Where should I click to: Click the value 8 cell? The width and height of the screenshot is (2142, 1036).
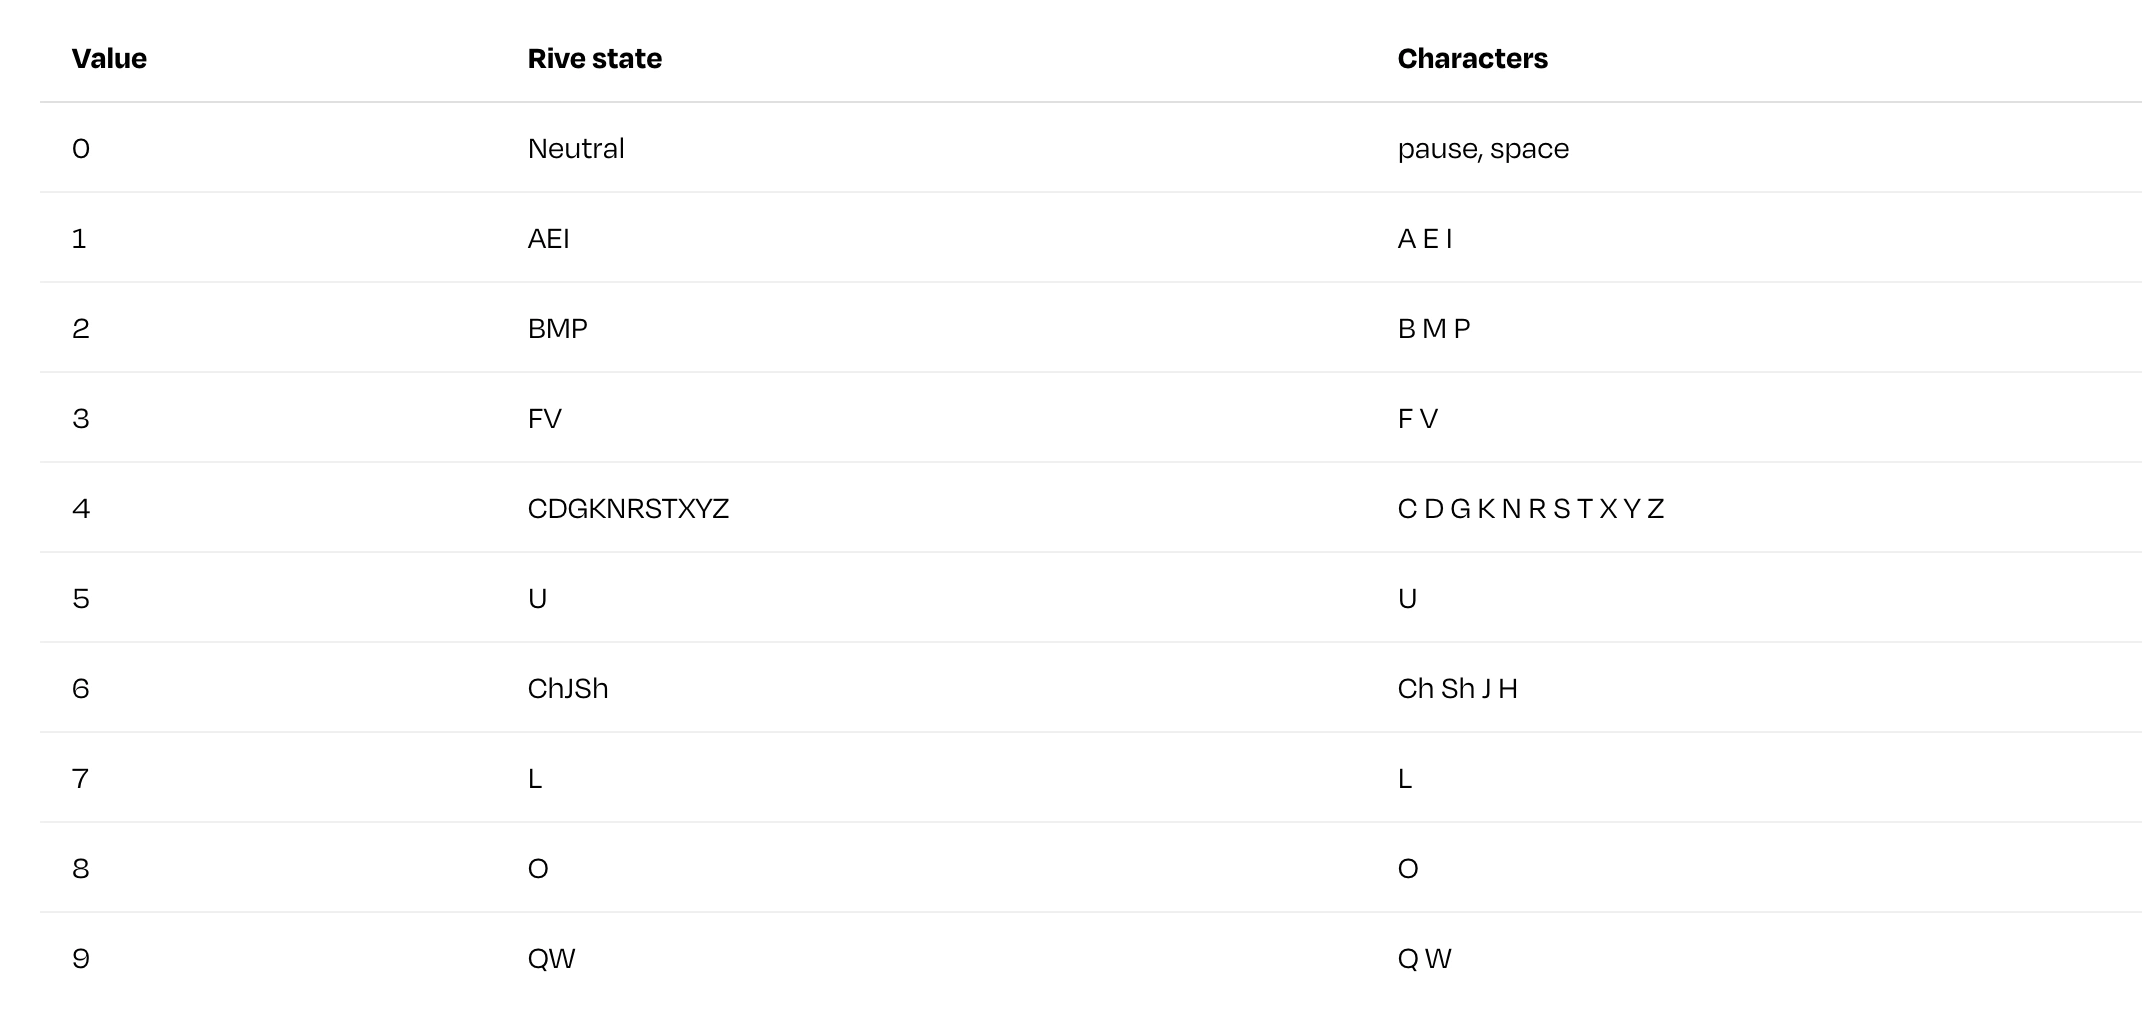tap(81, 869)
